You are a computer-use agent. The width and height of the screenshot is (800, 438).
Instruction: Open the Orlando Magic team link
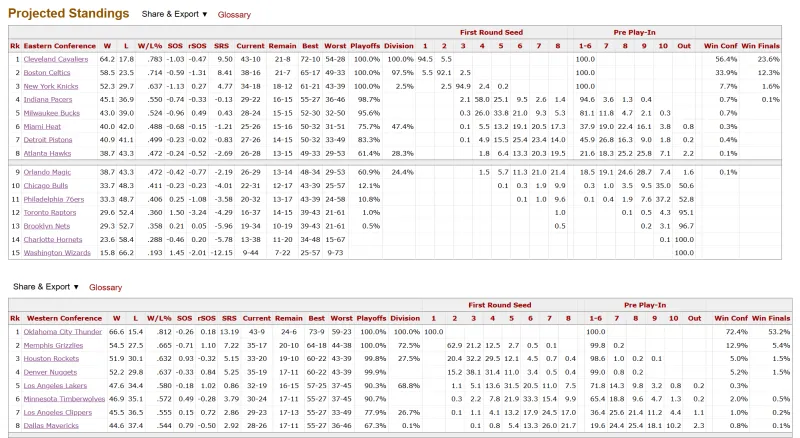[47, 172]
